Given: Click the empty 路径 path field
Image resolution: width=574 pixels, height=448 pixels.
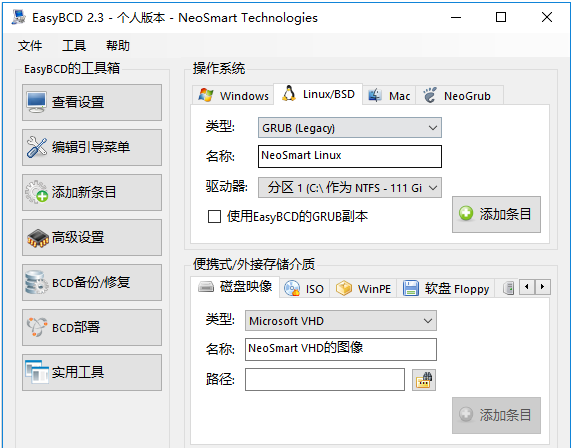Looking at the screenshot, I should click(x=325, y=380).
